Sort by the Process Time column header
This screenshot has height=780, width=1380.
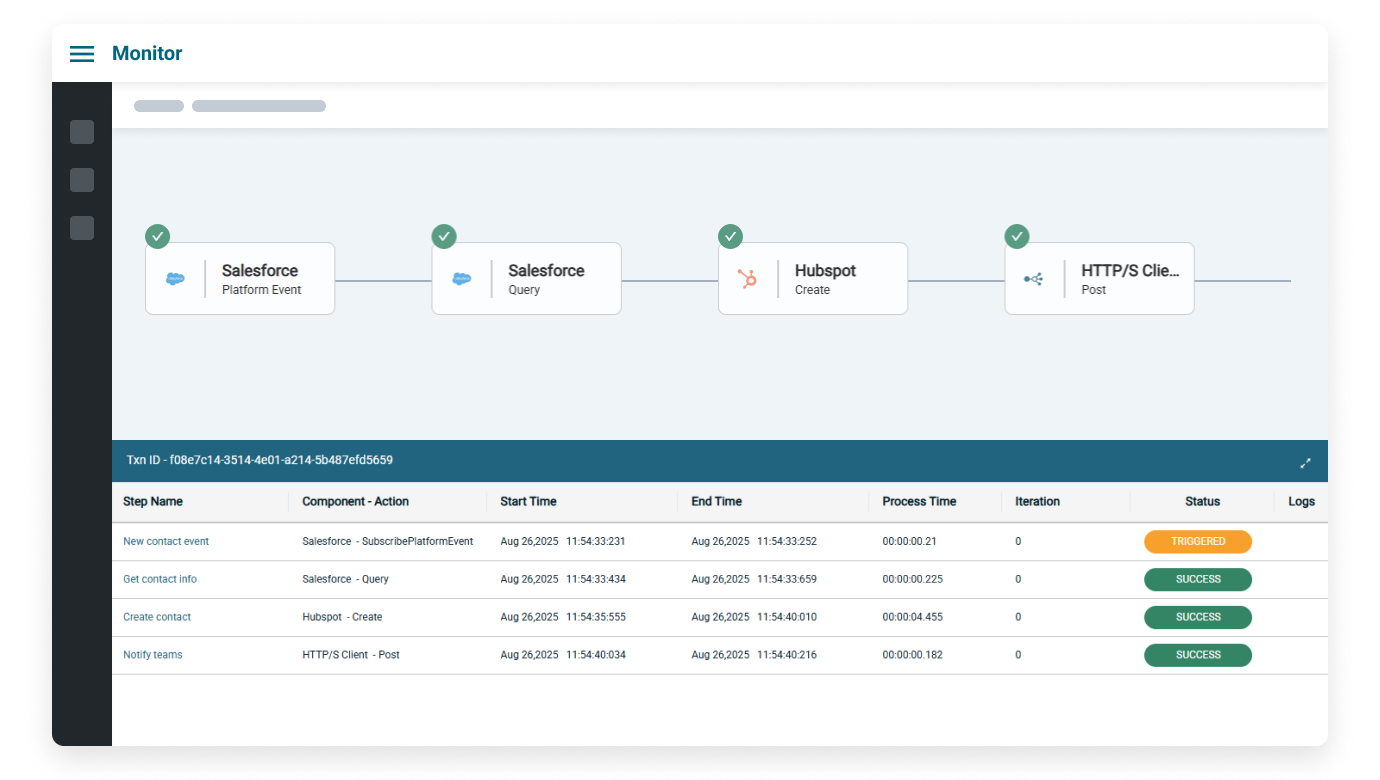[x=918, y=502]
